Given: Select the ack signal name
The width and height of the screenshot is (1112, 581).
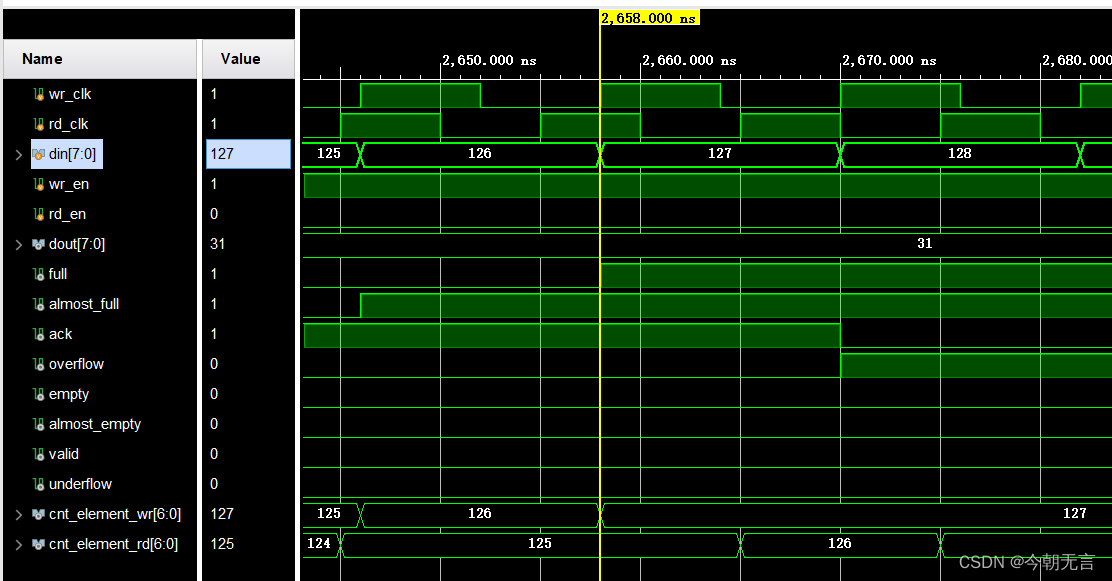Looking at the screenshot, I should [x=60, y=334].
